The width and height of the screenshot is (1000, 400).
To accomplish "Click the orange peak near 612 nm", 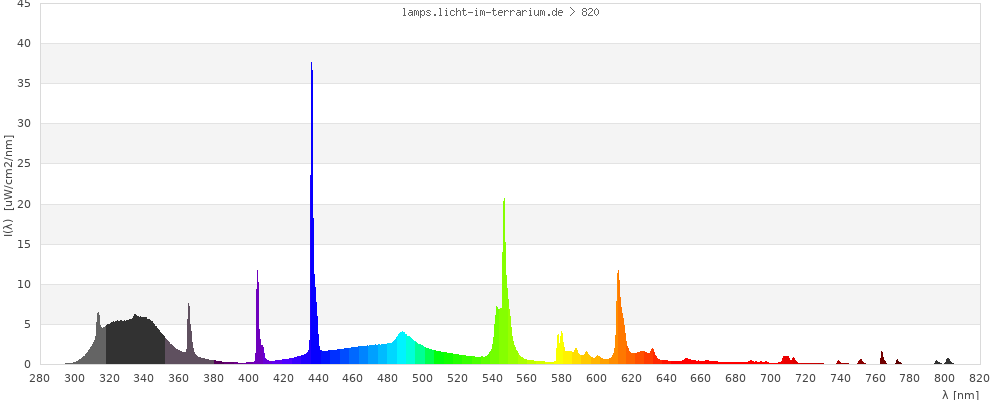I will (x=619, y=319).
